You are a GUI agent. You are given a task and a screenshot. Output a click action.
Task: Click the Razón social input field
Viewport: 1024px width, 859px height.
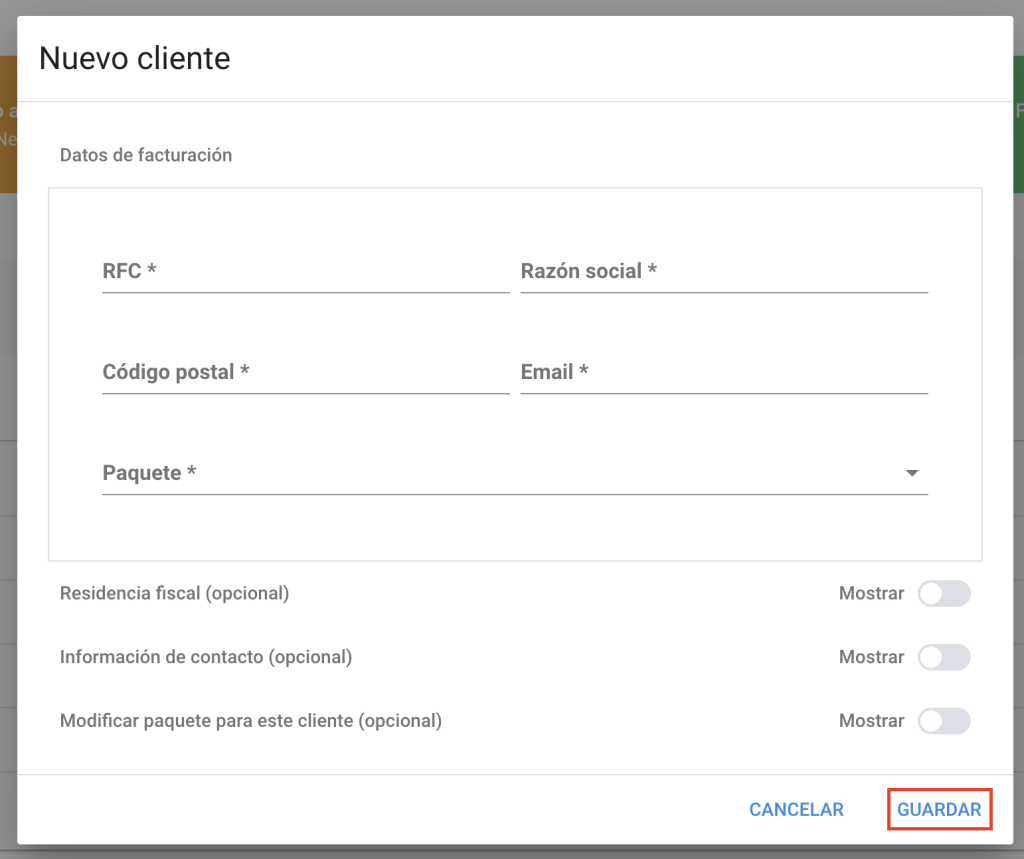click(724, 271)
